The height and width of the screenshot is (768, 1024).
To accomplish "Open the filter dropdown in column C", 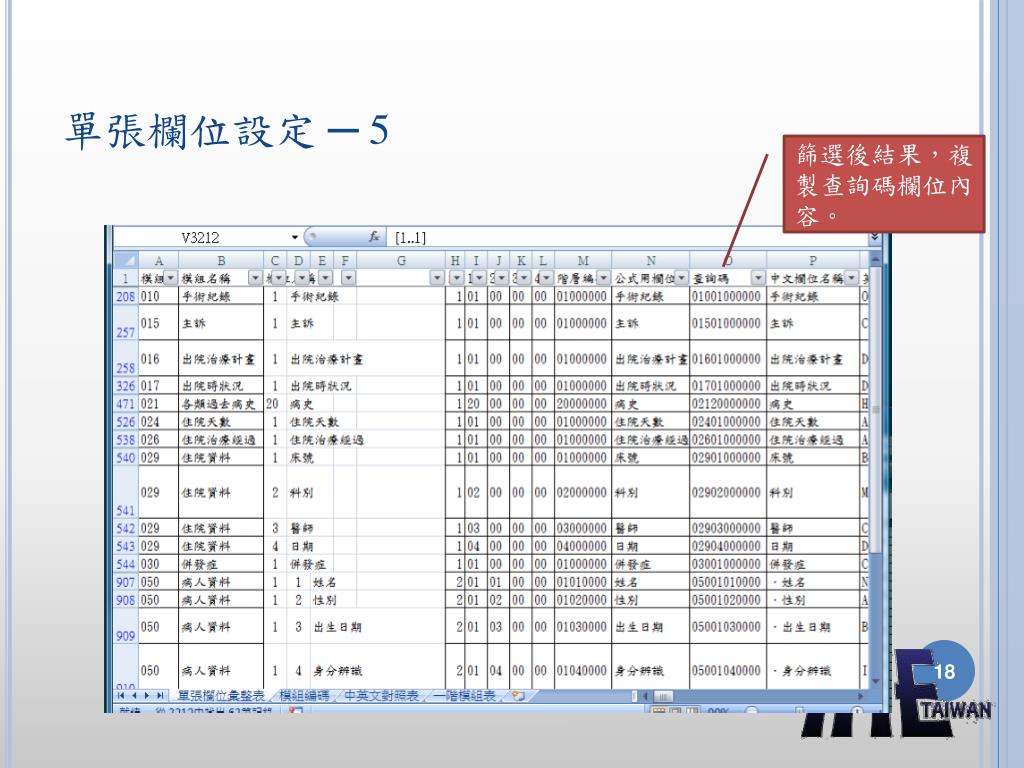I will (x=279, y=278).
